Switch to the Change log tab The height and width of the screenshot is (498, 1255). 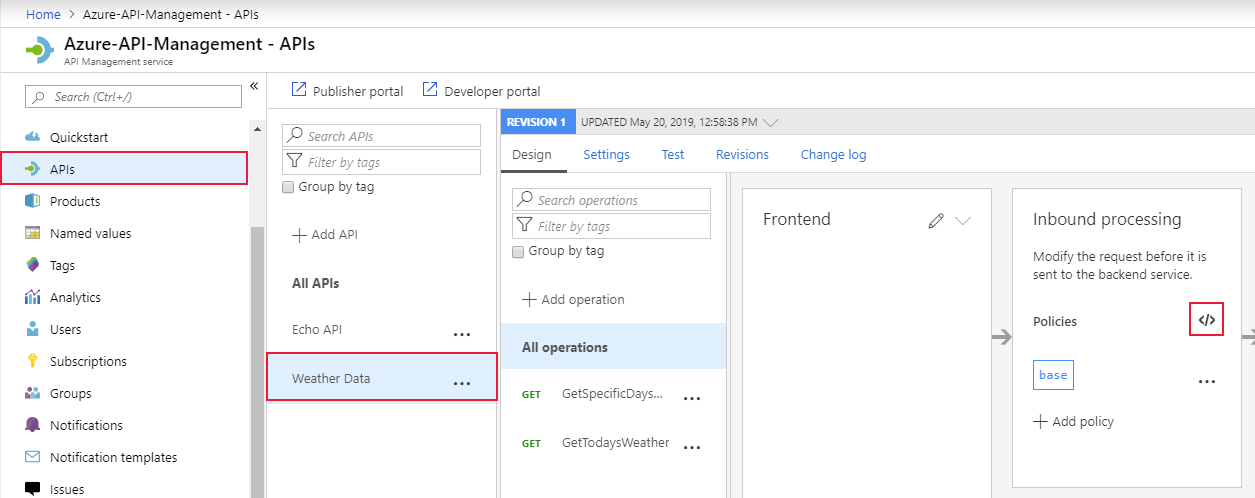point(834,155)
